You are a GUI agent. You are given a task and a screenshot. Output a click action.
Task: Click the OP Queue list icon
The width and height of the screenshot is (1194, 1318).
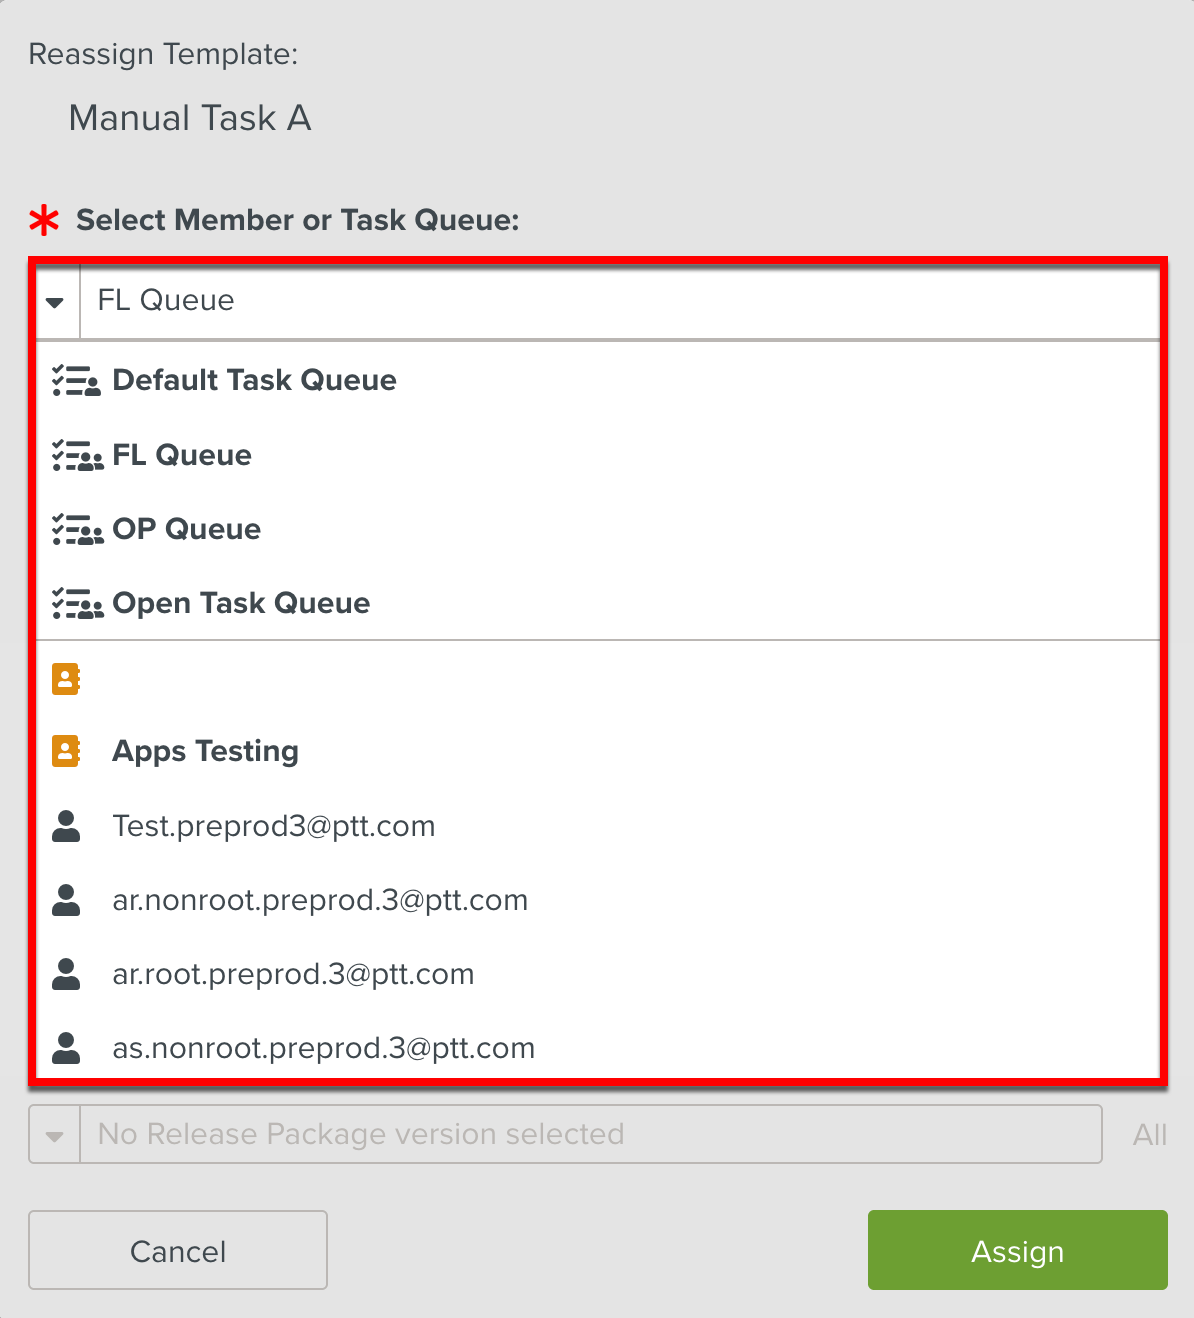(x=77, y=530)
